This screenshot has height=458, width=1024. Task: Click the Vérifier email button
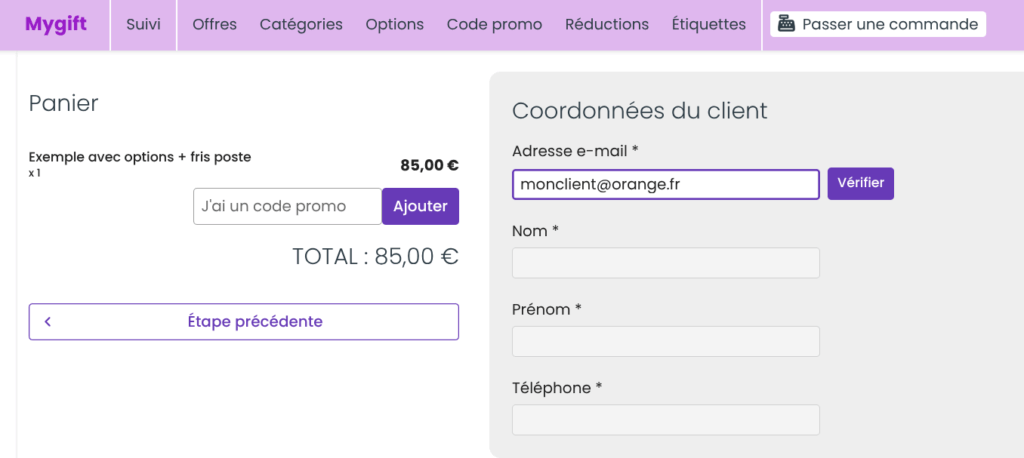point(861,184)
